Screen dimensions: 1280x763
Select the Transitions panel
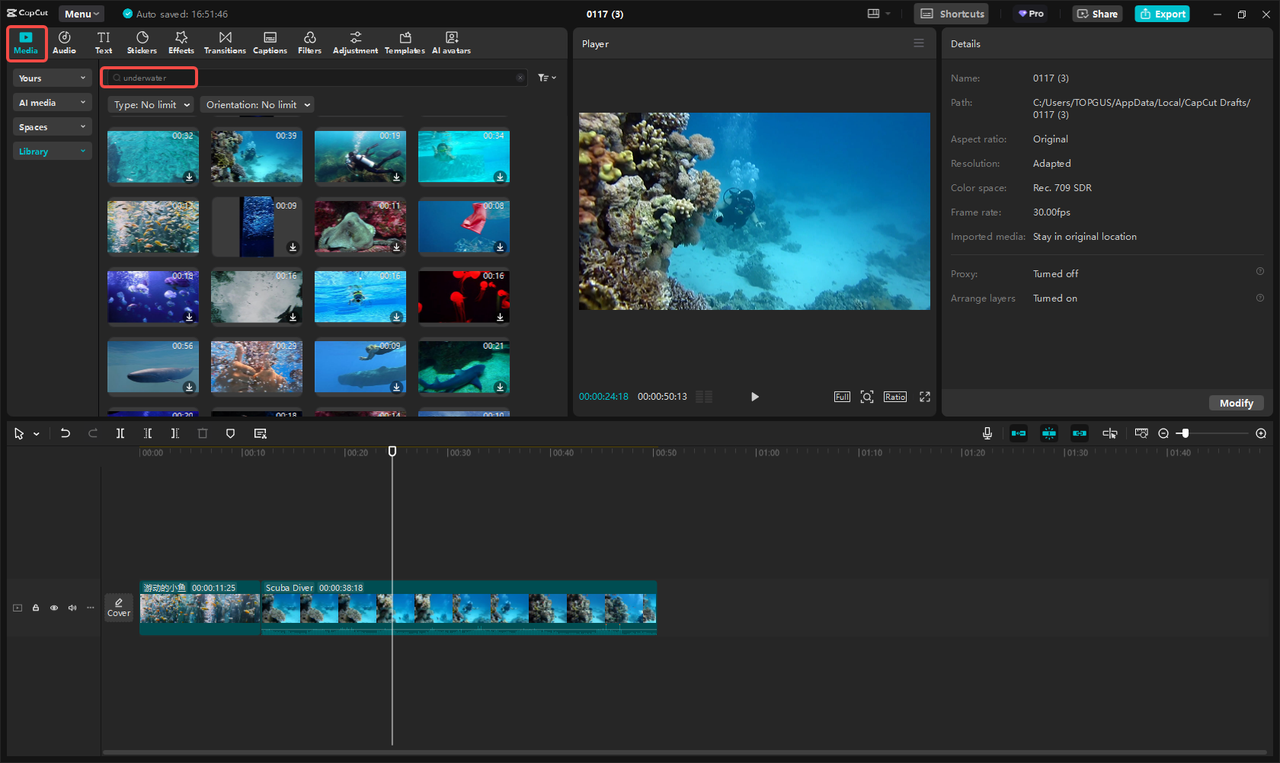tap(224, 42)
